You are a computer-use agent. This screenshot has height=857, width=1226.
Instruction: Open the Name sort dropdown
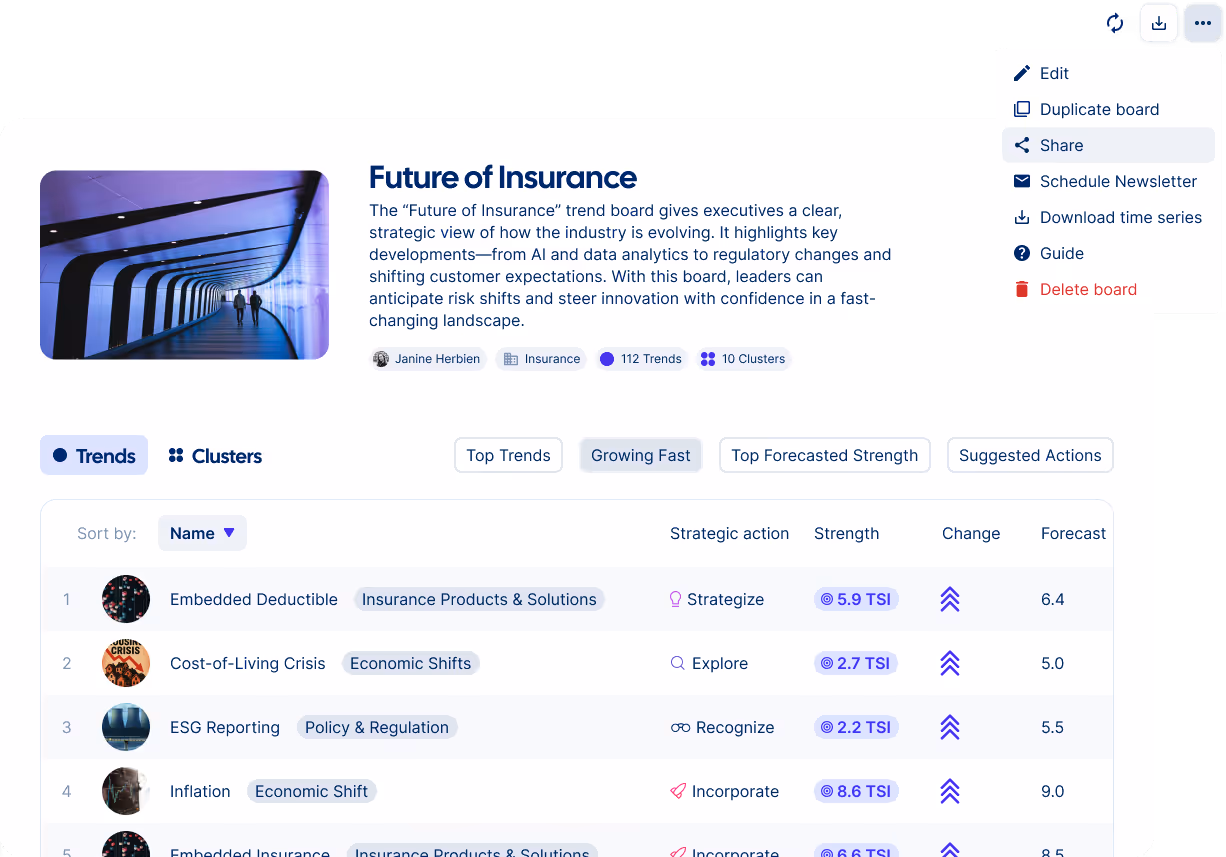(x=202, y=533)
